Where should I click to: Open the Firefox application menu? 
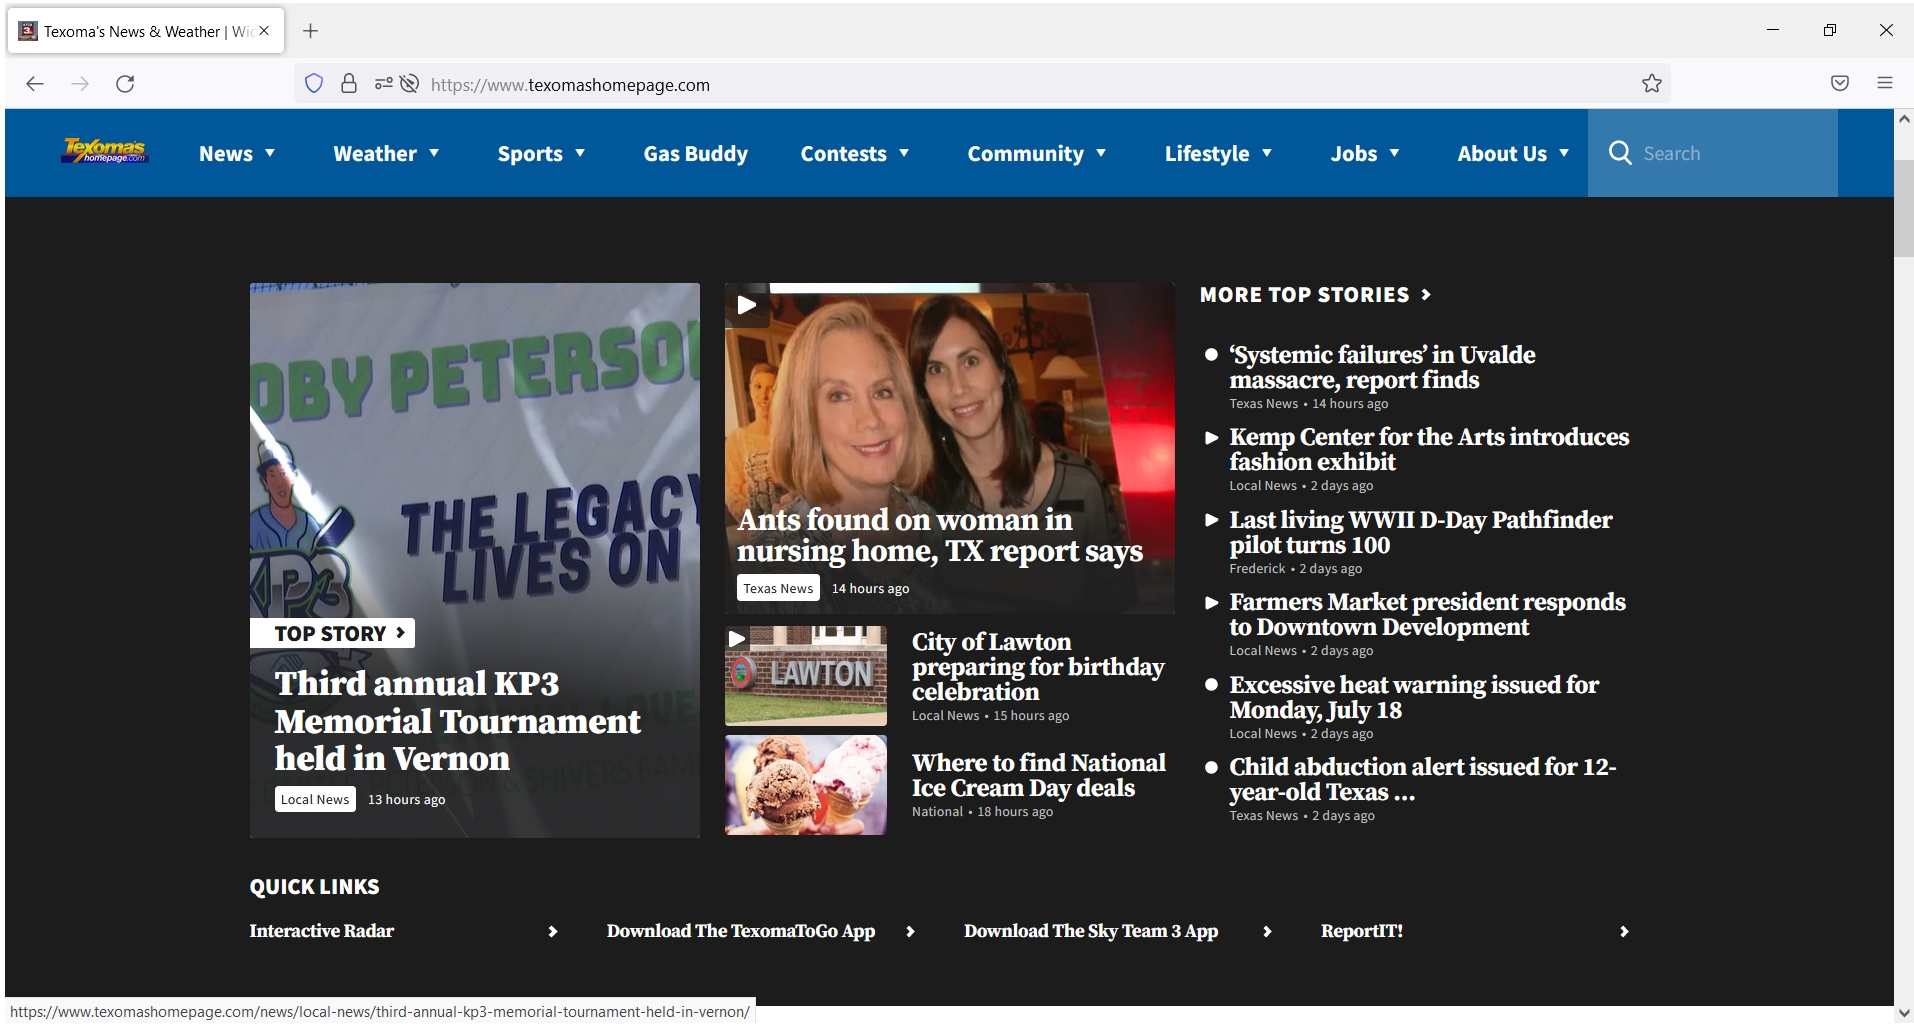[x=1886, y=84]
